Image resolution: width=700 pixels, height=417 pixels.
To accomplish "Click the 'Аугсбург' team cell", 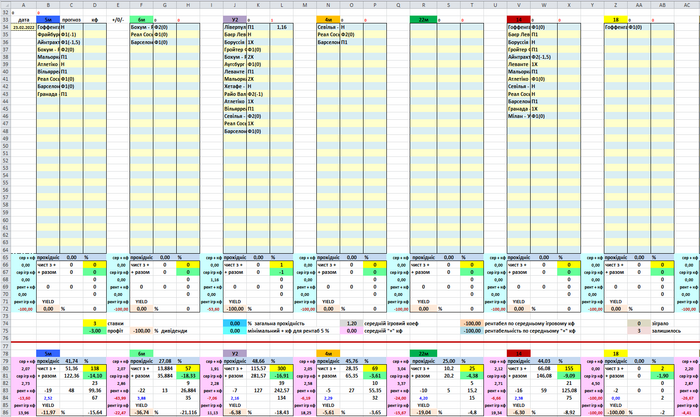I will coord(234,64).
